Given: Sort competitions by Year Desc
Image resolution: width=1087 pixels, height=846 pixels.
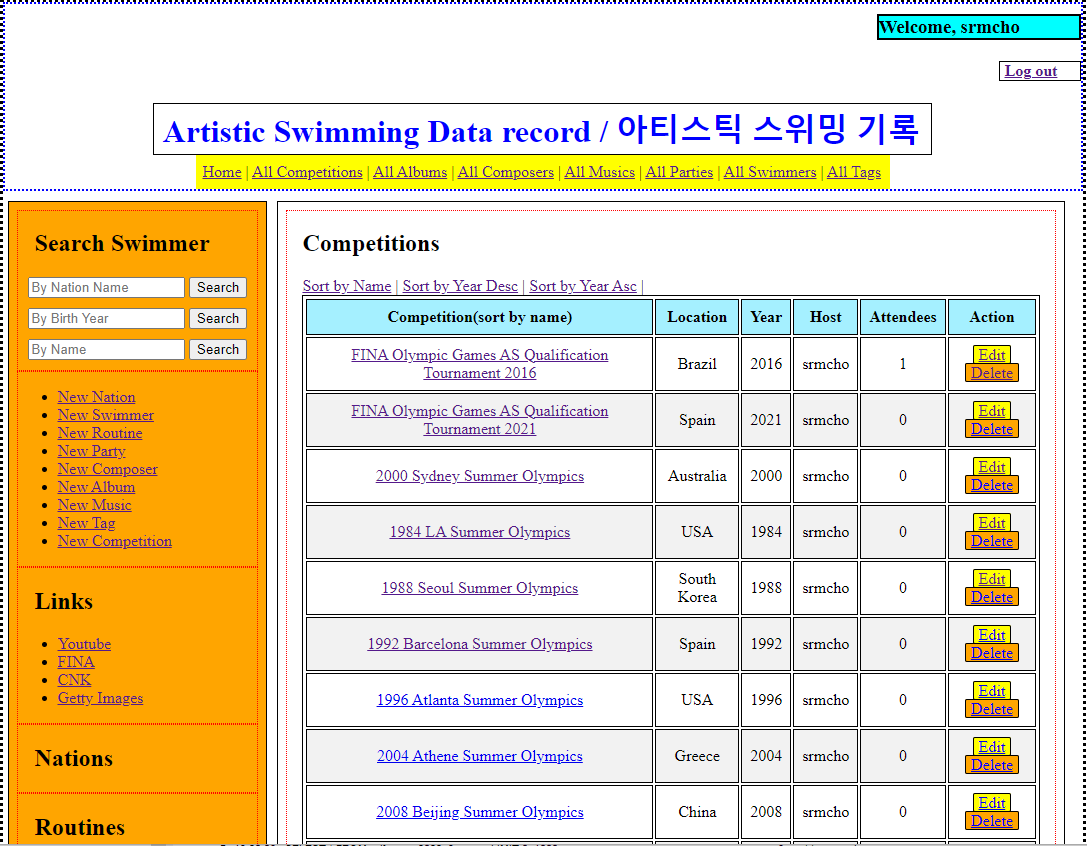Looking at the screenshot, I should click(460, 286).
